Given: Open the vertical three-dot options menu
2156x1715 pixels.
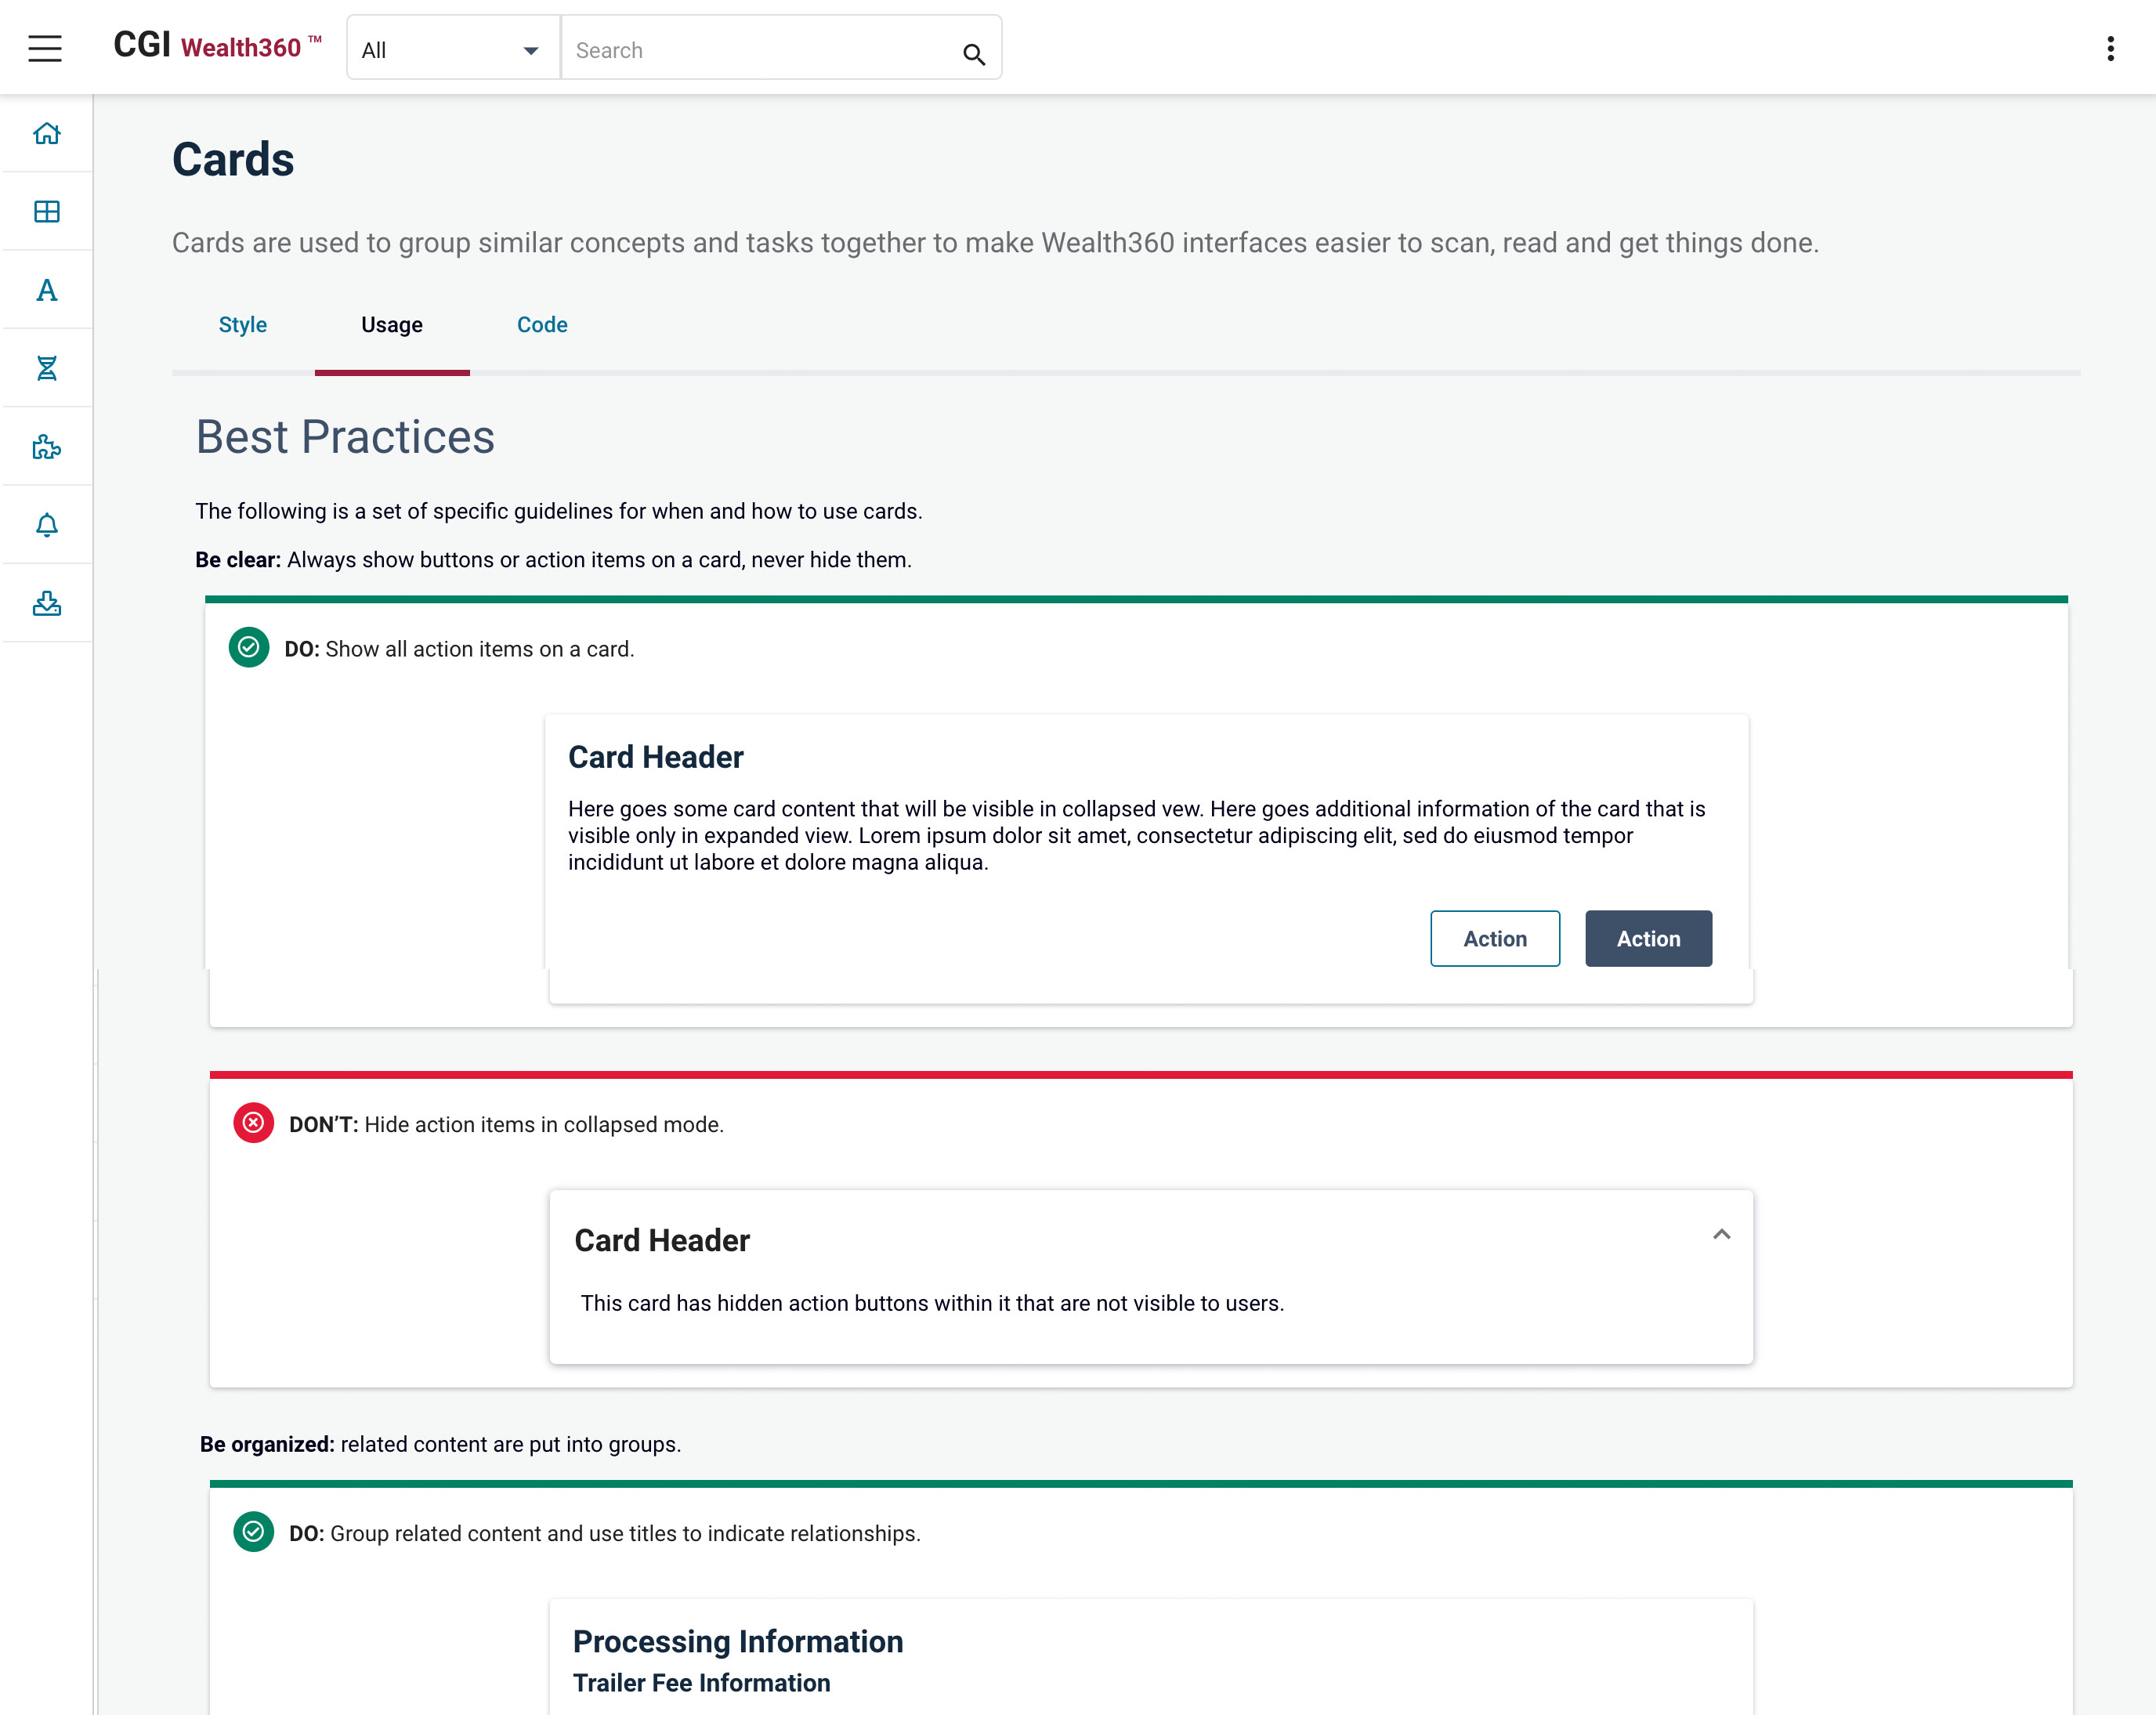Looking at the screenshot, I should [2110, 49].
